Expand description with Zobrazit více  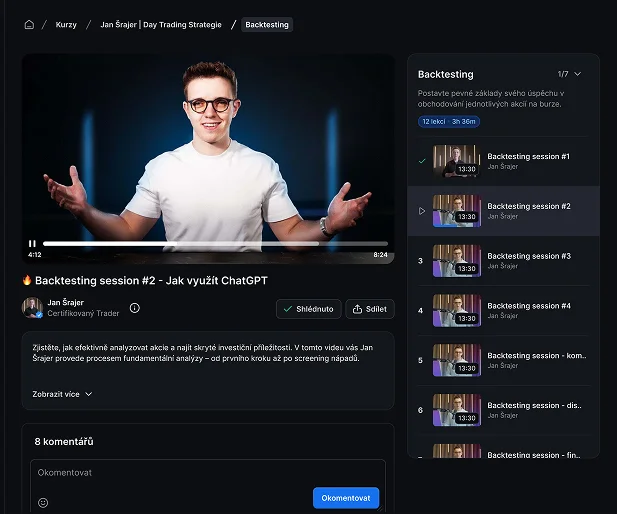coord(62,394)
